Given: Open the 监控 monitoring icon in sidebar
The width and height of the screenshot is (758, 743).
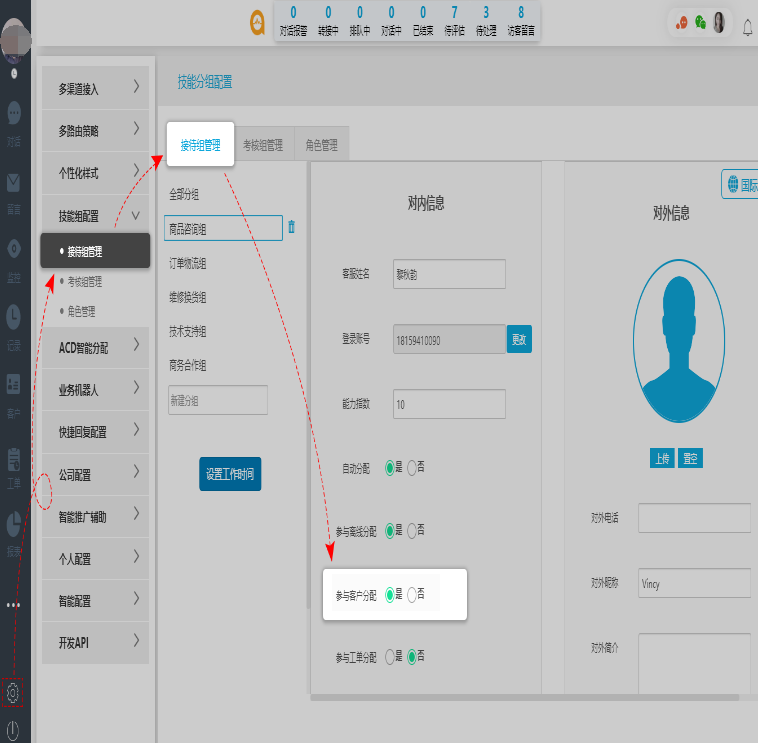Looking at the screenshot, I should click(14, 249).
